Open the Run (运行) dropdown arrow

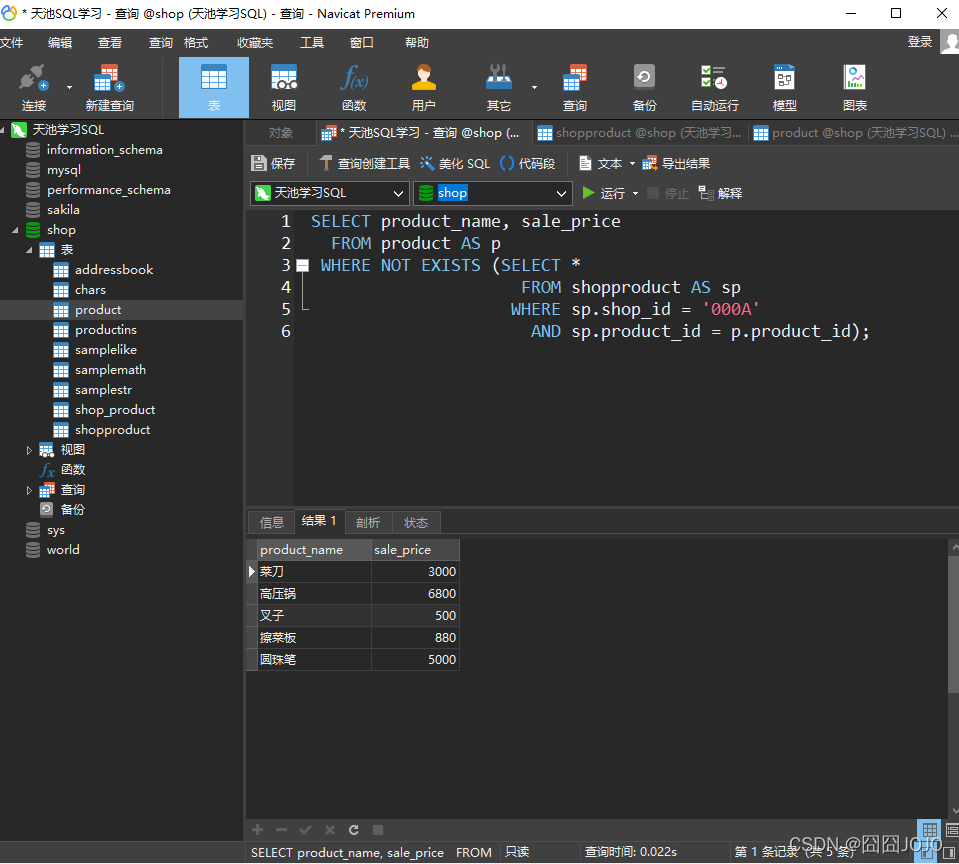tap(635, 193)
